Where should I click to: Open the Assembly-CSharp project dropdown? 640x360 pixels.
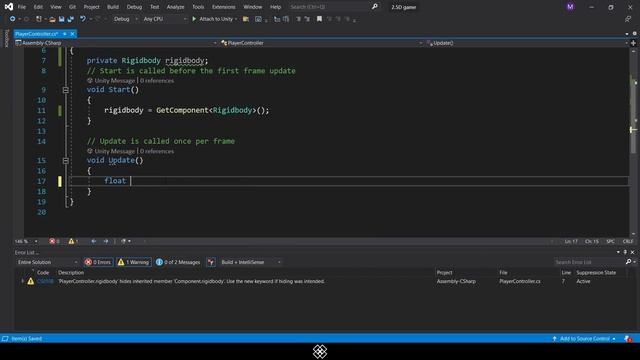(x=116, y=43)
